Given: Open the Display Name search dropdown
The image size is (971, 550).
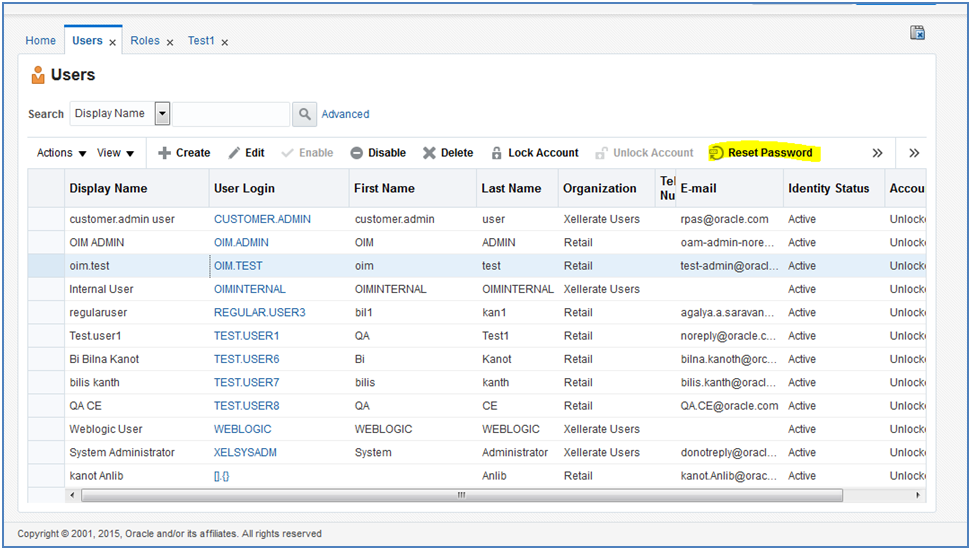Looking at the screenshot, I should pos(162,114).
